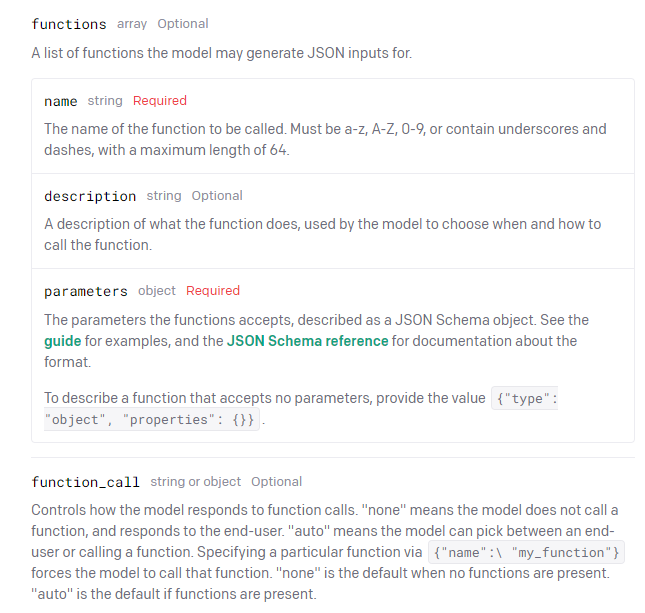Click the function_call parameter heading
This screenshot has height=613, width=645.
click(x=86, y=482)
